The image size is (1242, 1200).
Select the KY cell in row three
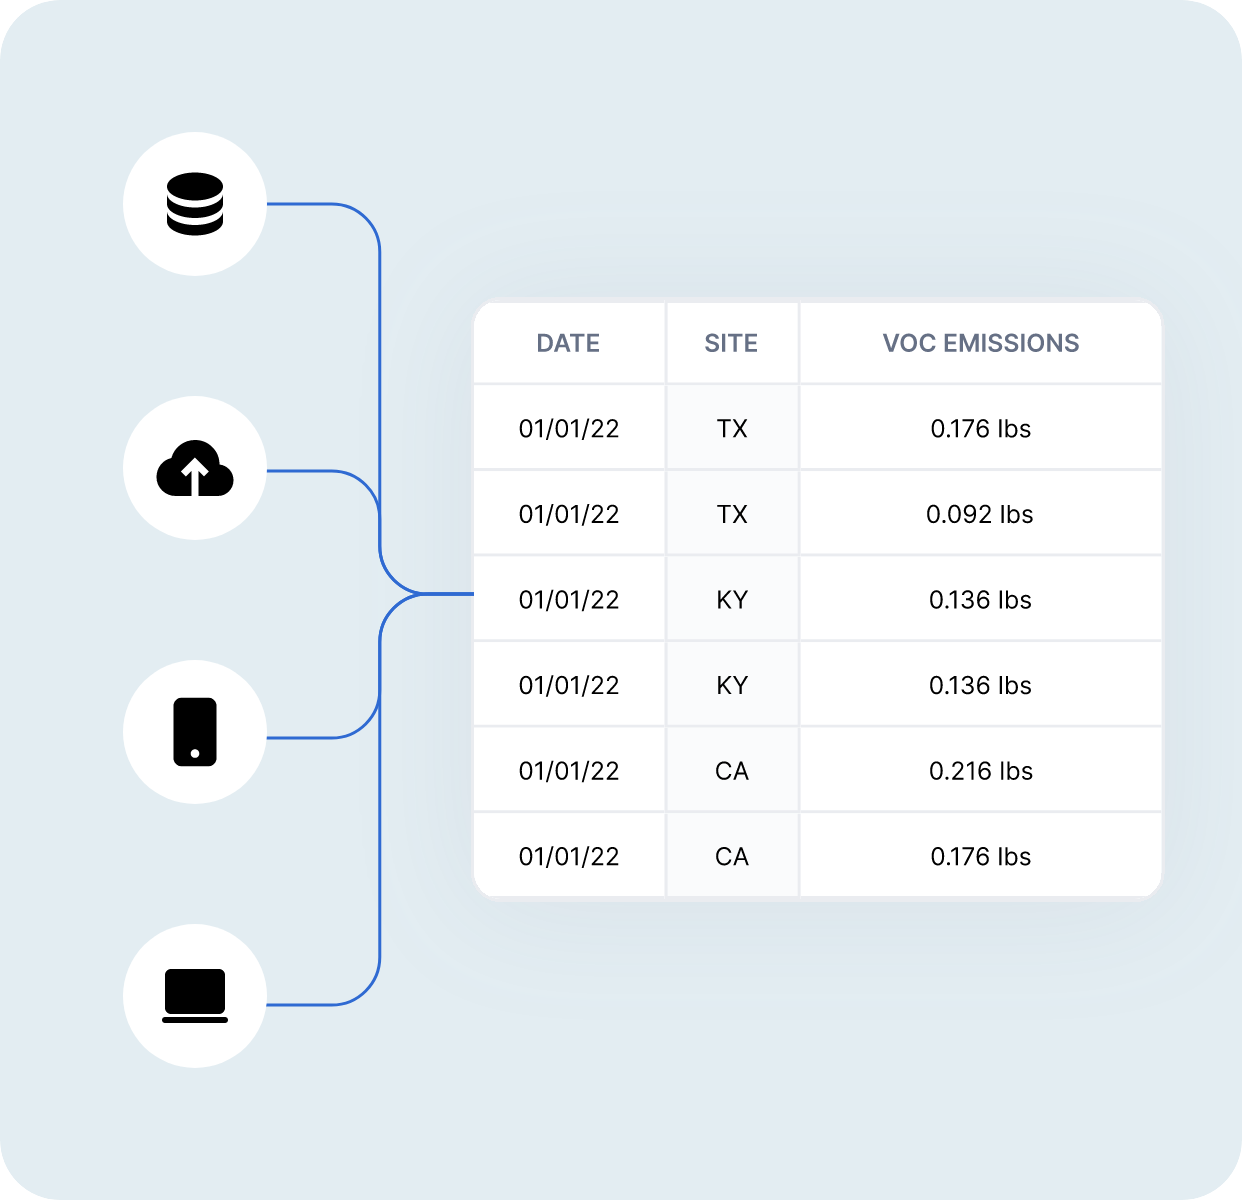tap(731, 599)
